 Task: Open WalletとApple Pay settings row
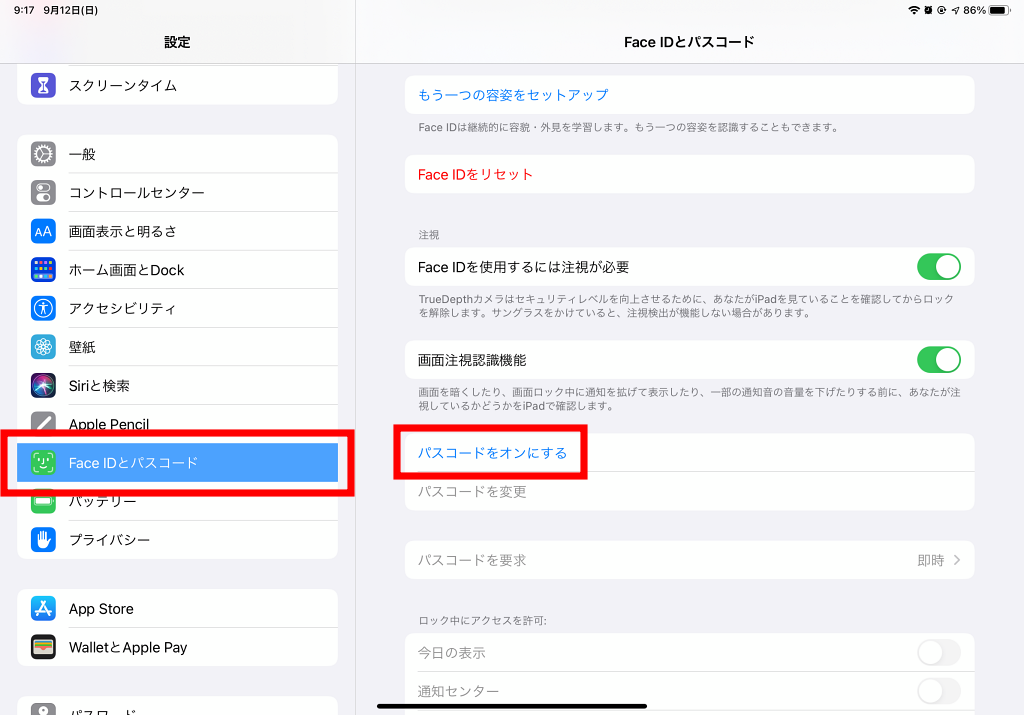pyautogui.click(x=178, y=647)
